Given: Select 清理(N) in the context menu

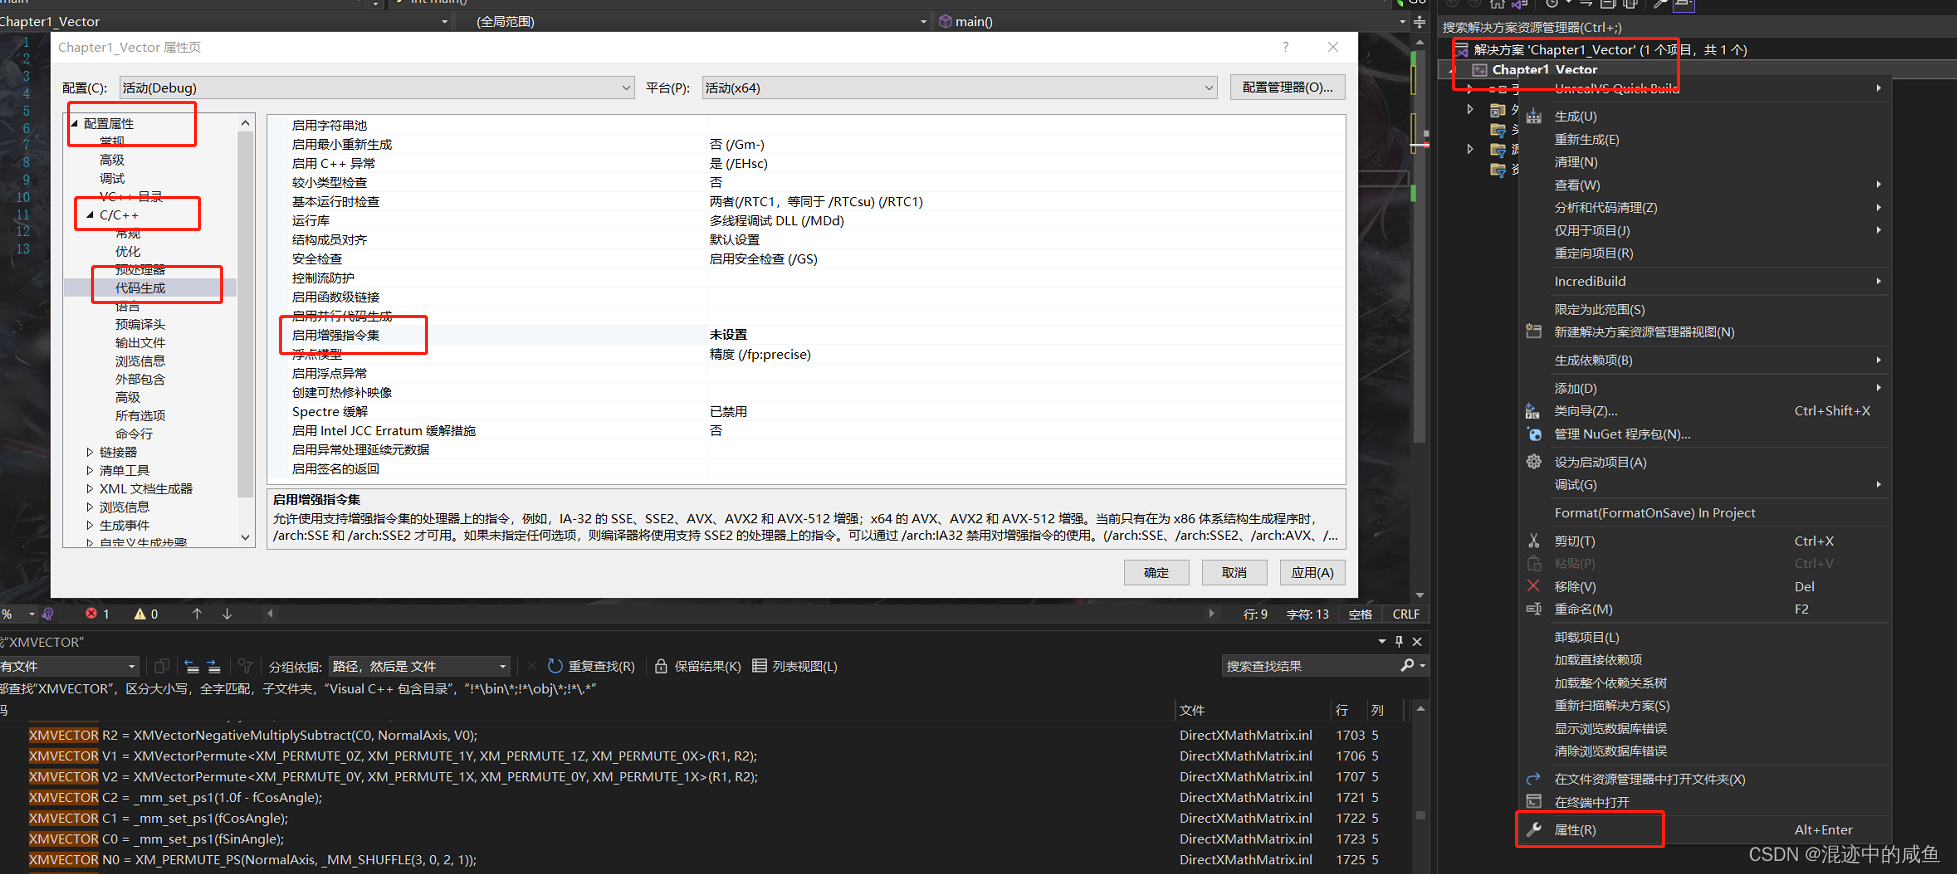Looking at the screenshot, I should point(1705,161).
